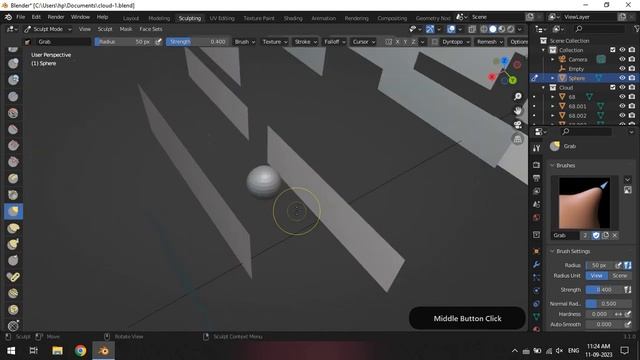Click the zoom magnifier viewport gizmo
This screenshot has height=360, width=640.
pos(518,96)
